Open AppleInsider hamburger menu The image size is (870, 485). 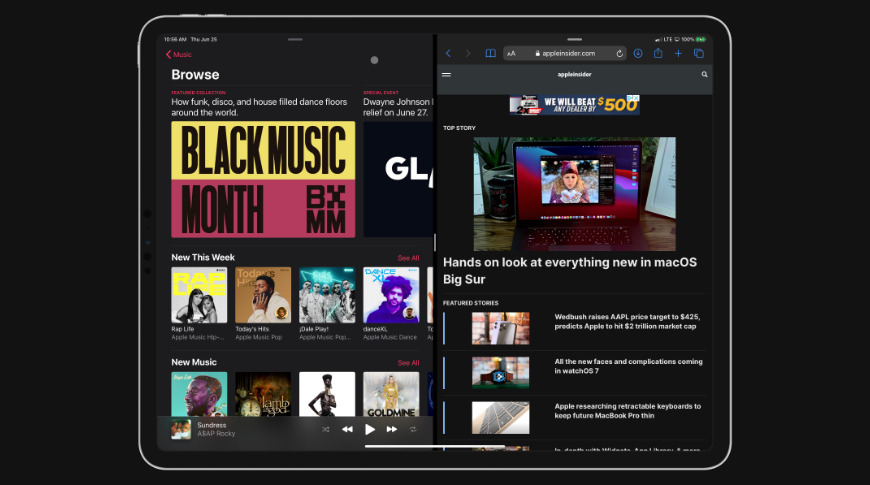(x=446, y=74)
